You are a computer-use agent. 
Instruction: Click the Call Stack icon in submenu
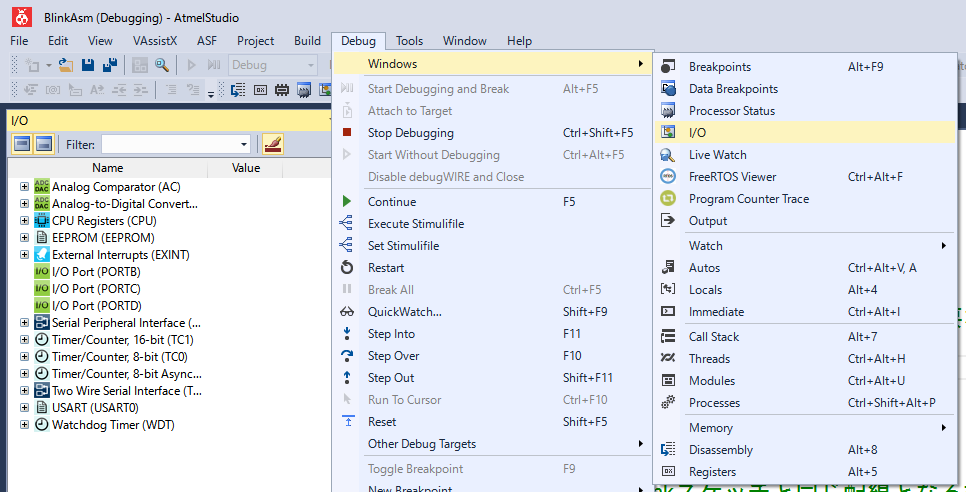pos(668,336)
